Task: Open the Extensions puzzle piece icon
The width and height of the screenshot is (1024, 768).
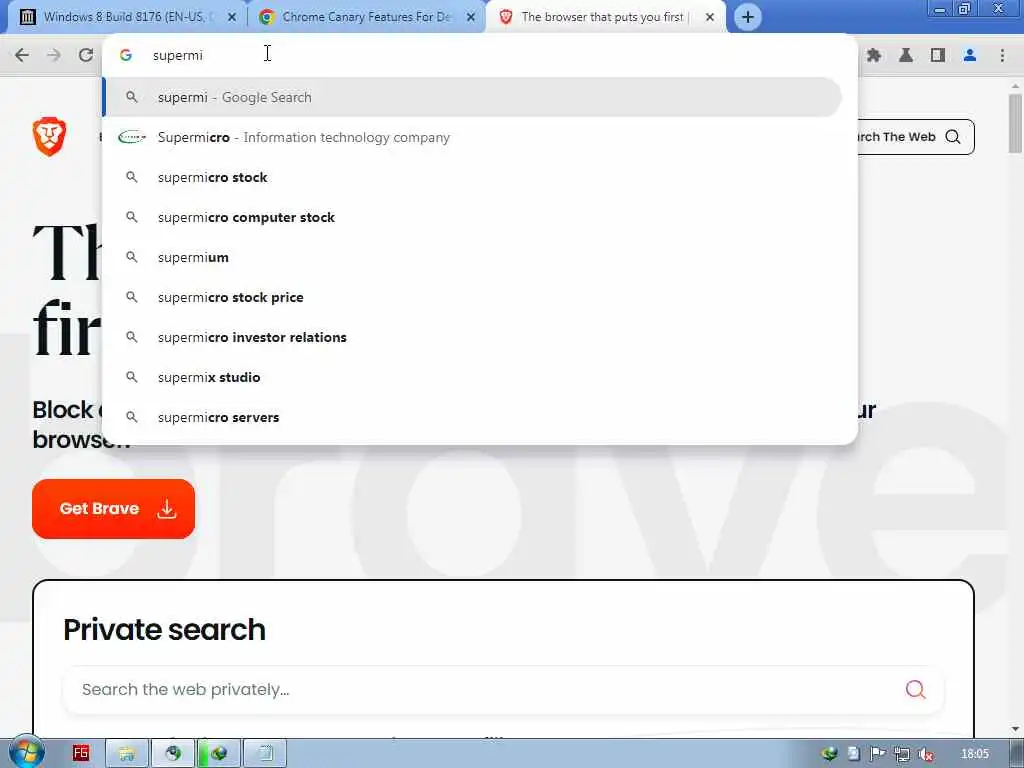Action: (874, 56)
